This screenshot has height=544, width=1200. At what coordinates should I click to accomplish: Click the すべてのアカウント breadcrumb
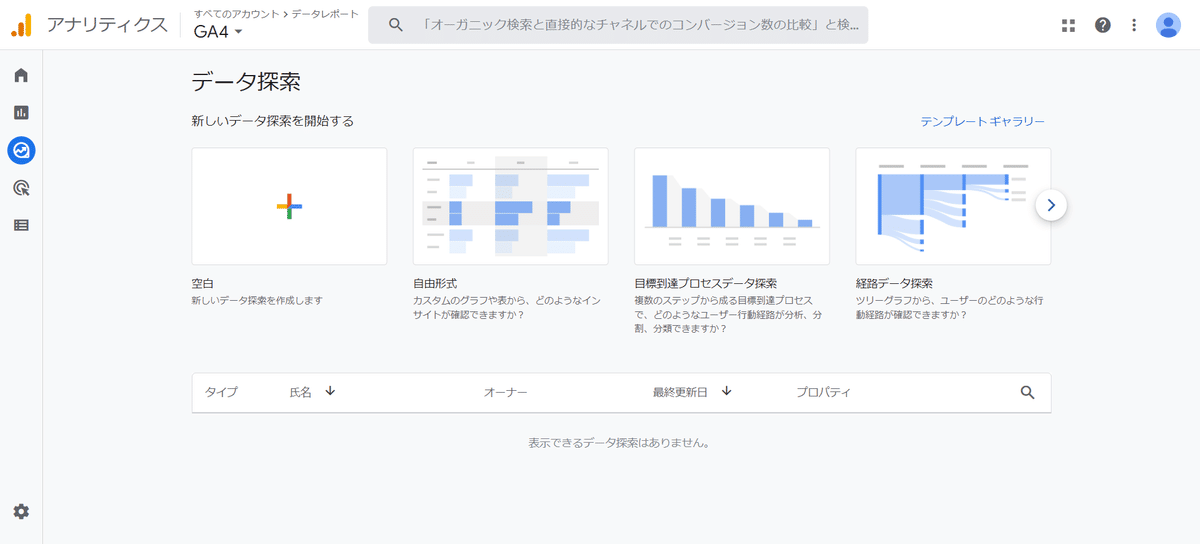pyautogui.click(x=237, y=14)
